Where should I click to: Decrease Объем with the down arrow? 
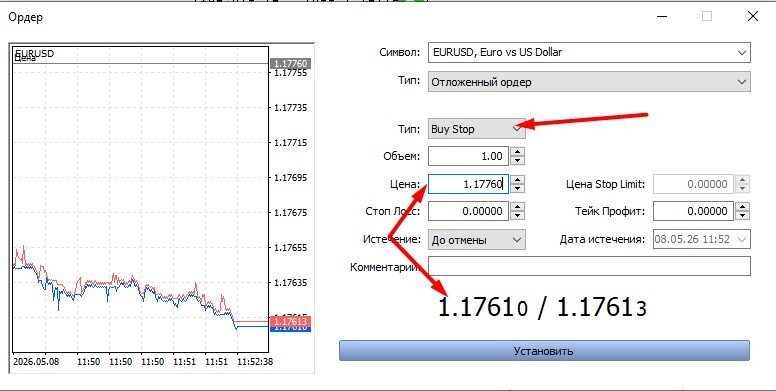pos(517,161)
